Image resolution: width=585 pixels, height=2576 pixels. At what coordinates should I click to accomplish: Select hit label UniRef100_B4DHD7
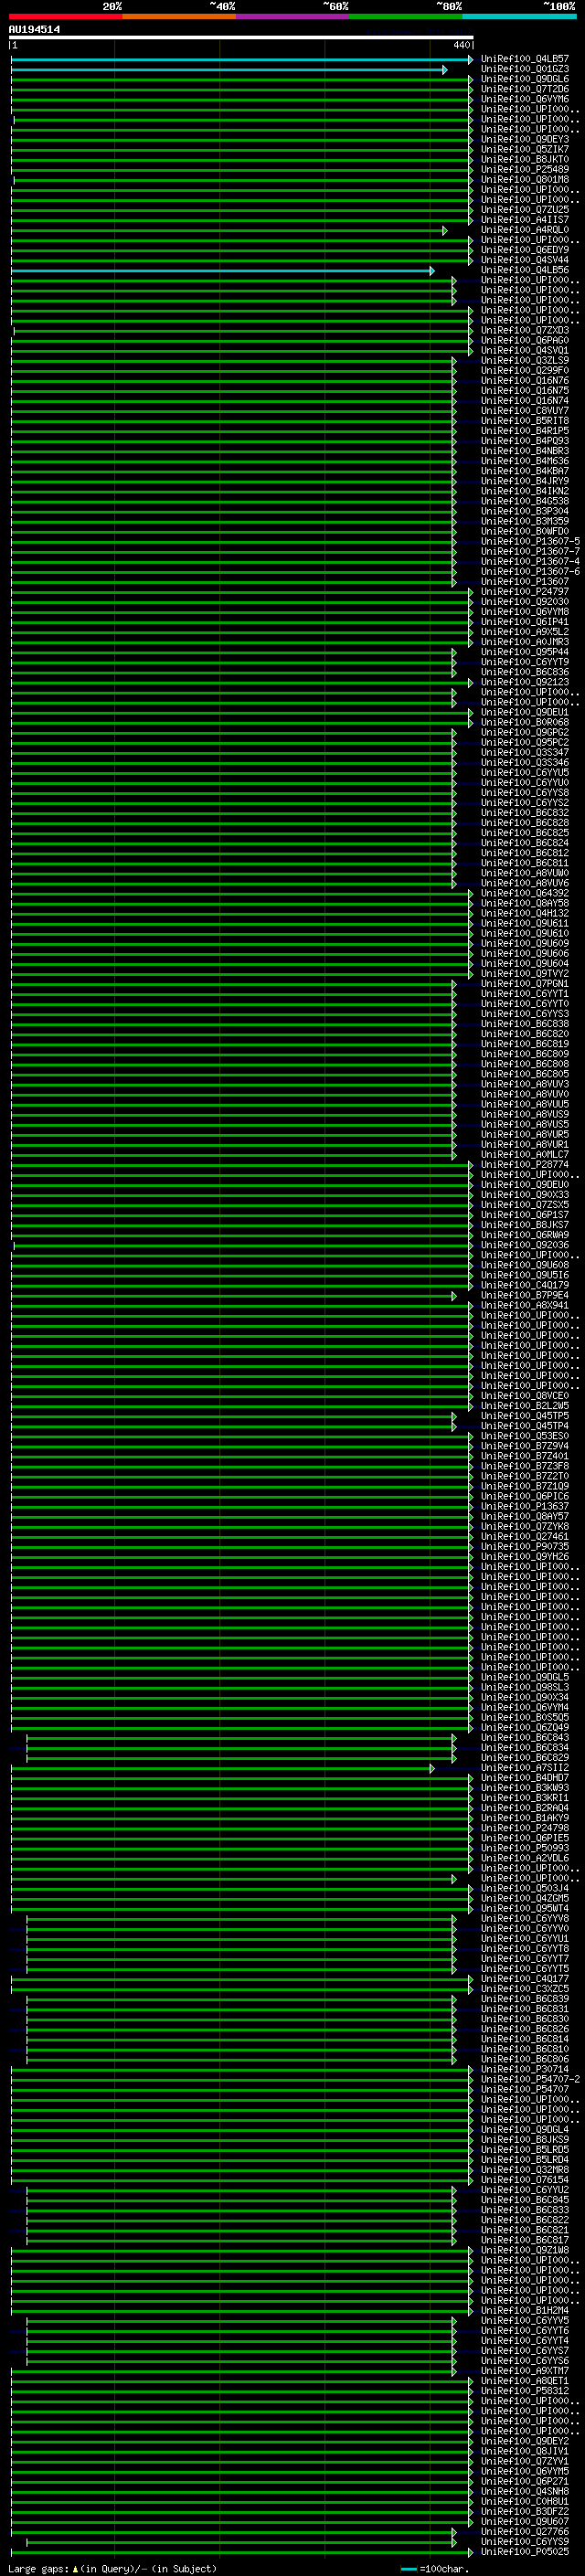(525, 1778)
